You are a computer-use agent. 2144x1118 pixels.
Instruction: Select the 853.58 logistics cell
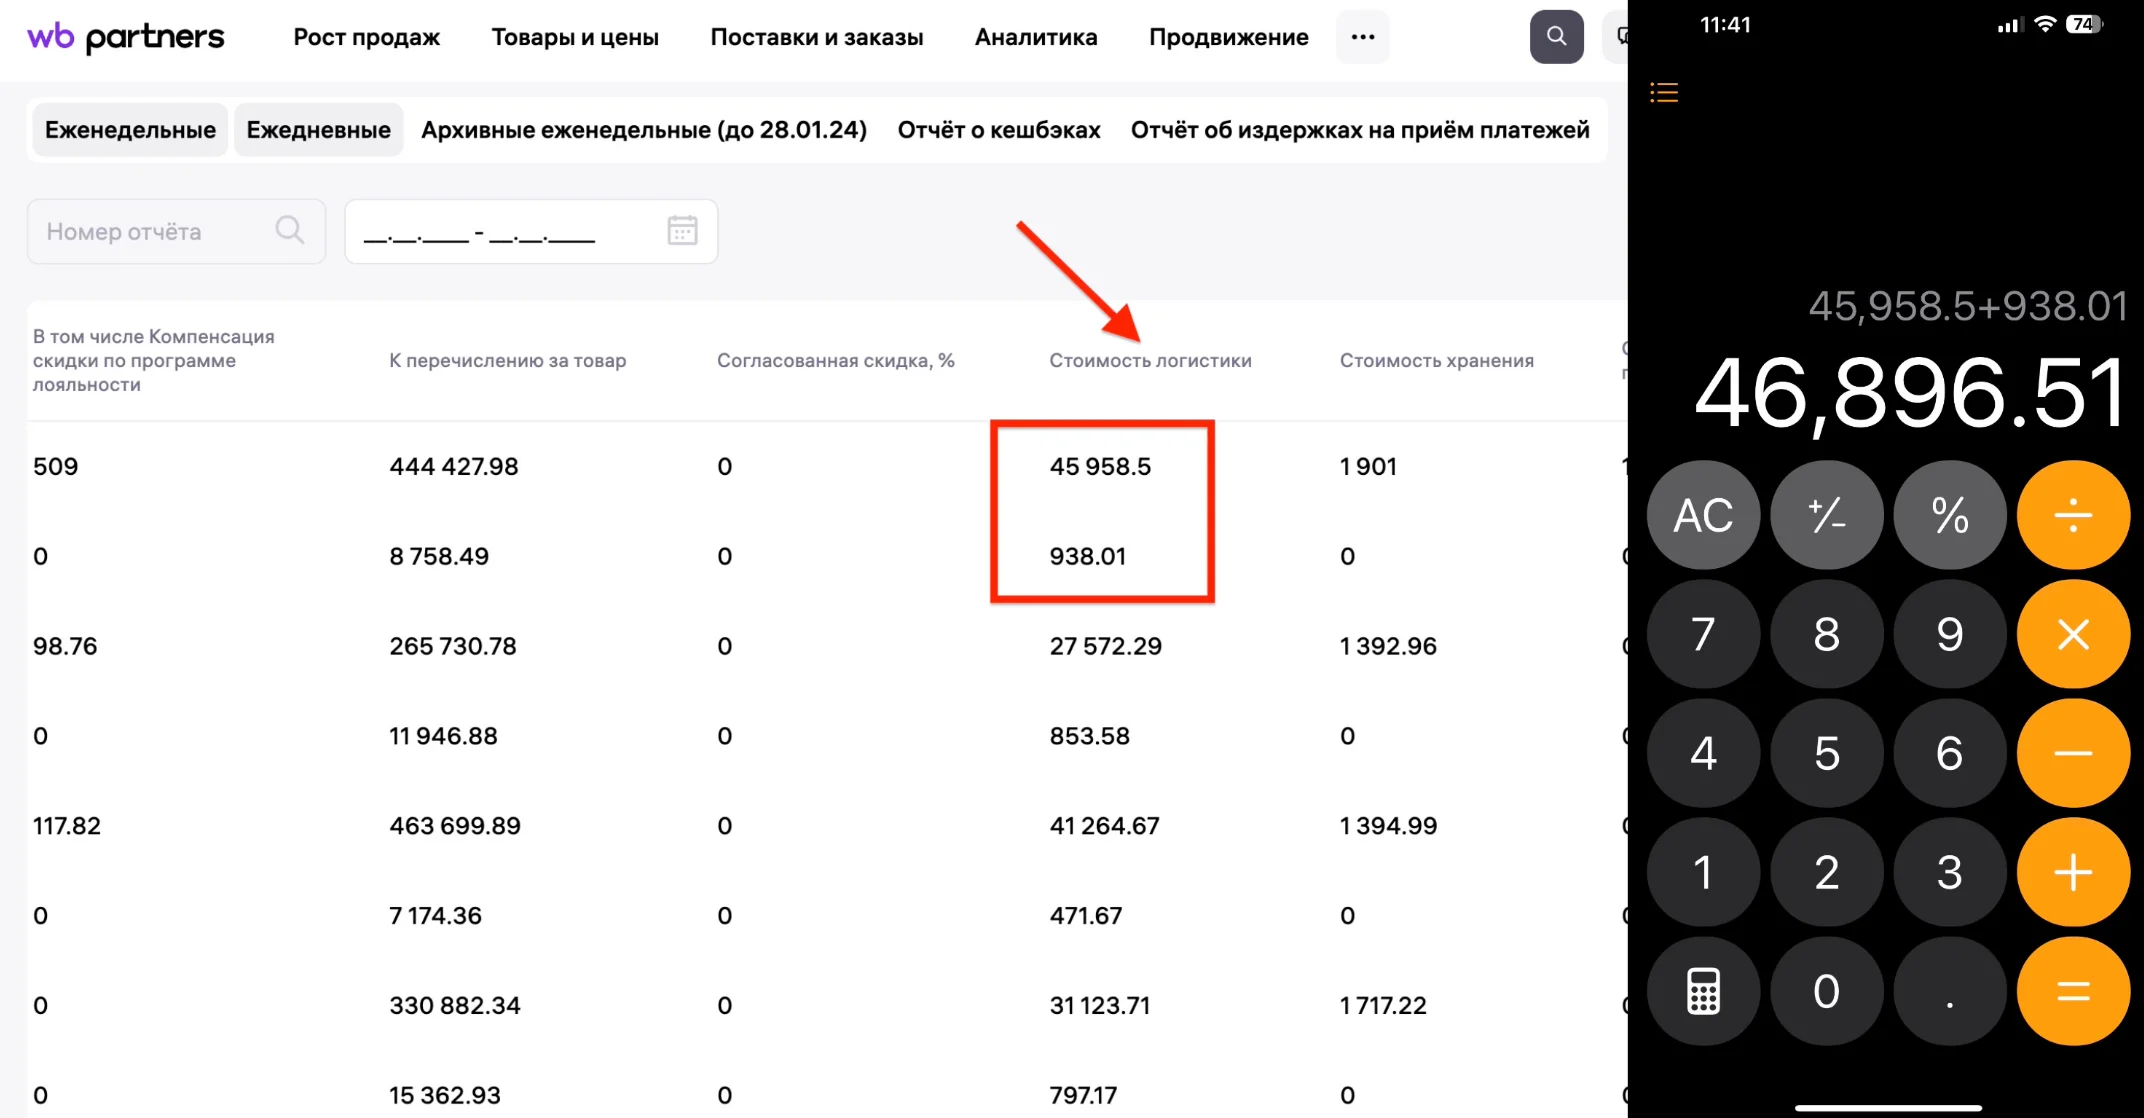click(1089, 736)
